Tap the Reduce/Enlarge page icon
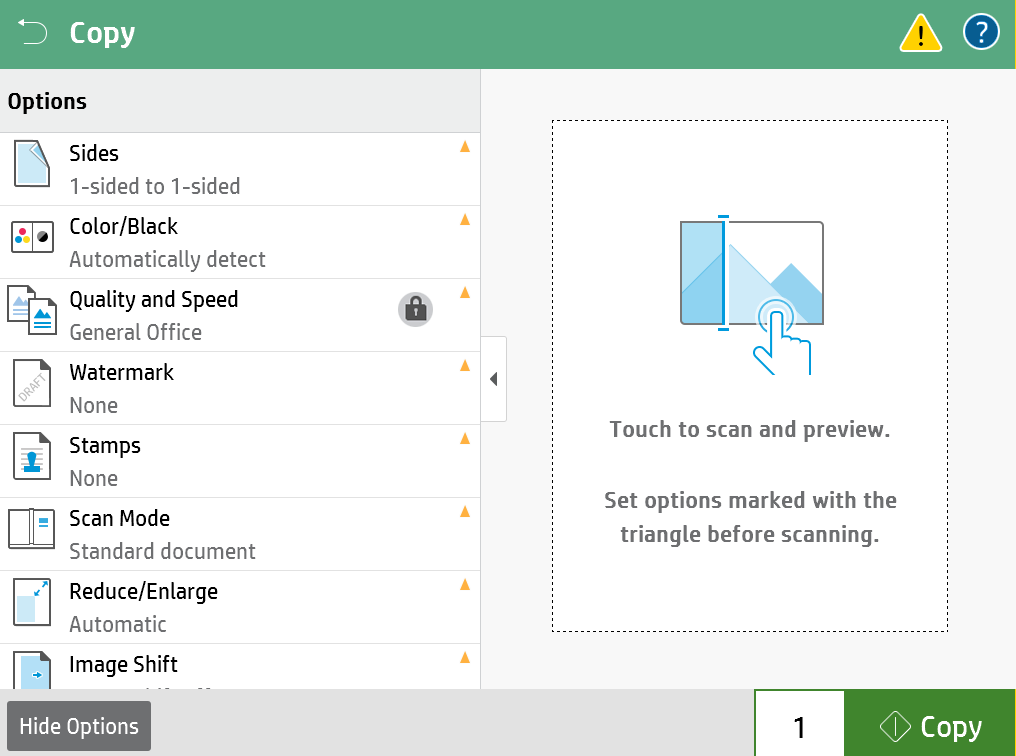This screenshot has width=1016, height=756. coord(31,602)
